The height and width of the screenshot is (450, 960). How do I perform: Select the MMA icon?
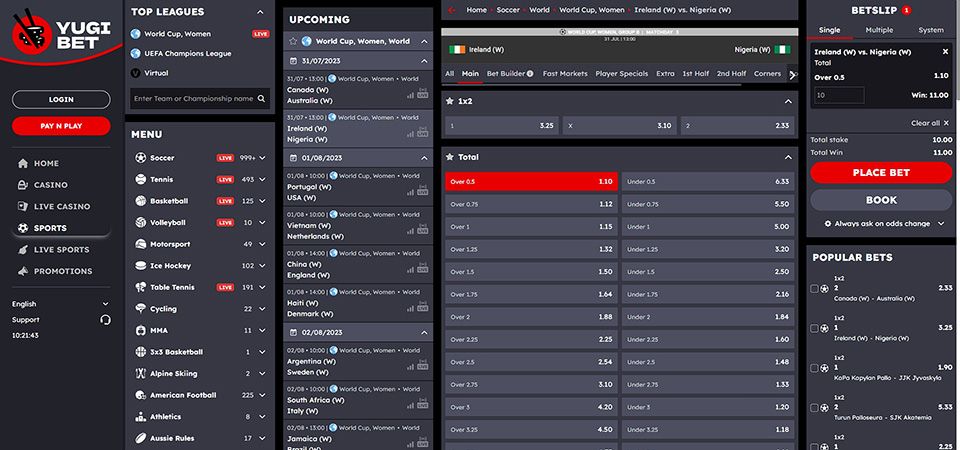[x=140, y=330]
